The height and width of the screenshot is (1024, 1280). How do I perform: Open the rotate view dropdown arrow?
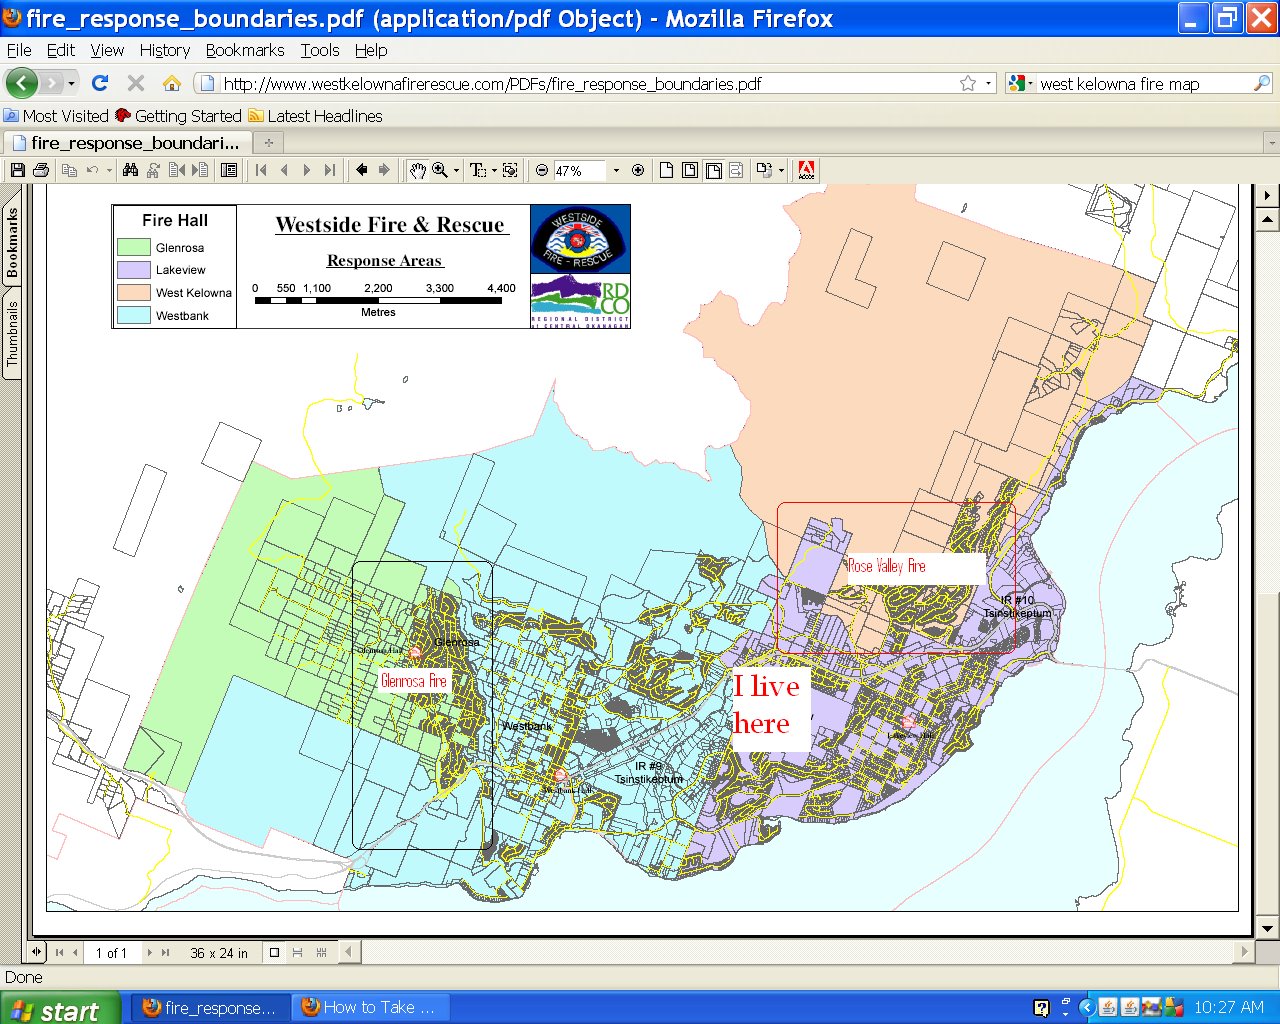coord(781,170)
